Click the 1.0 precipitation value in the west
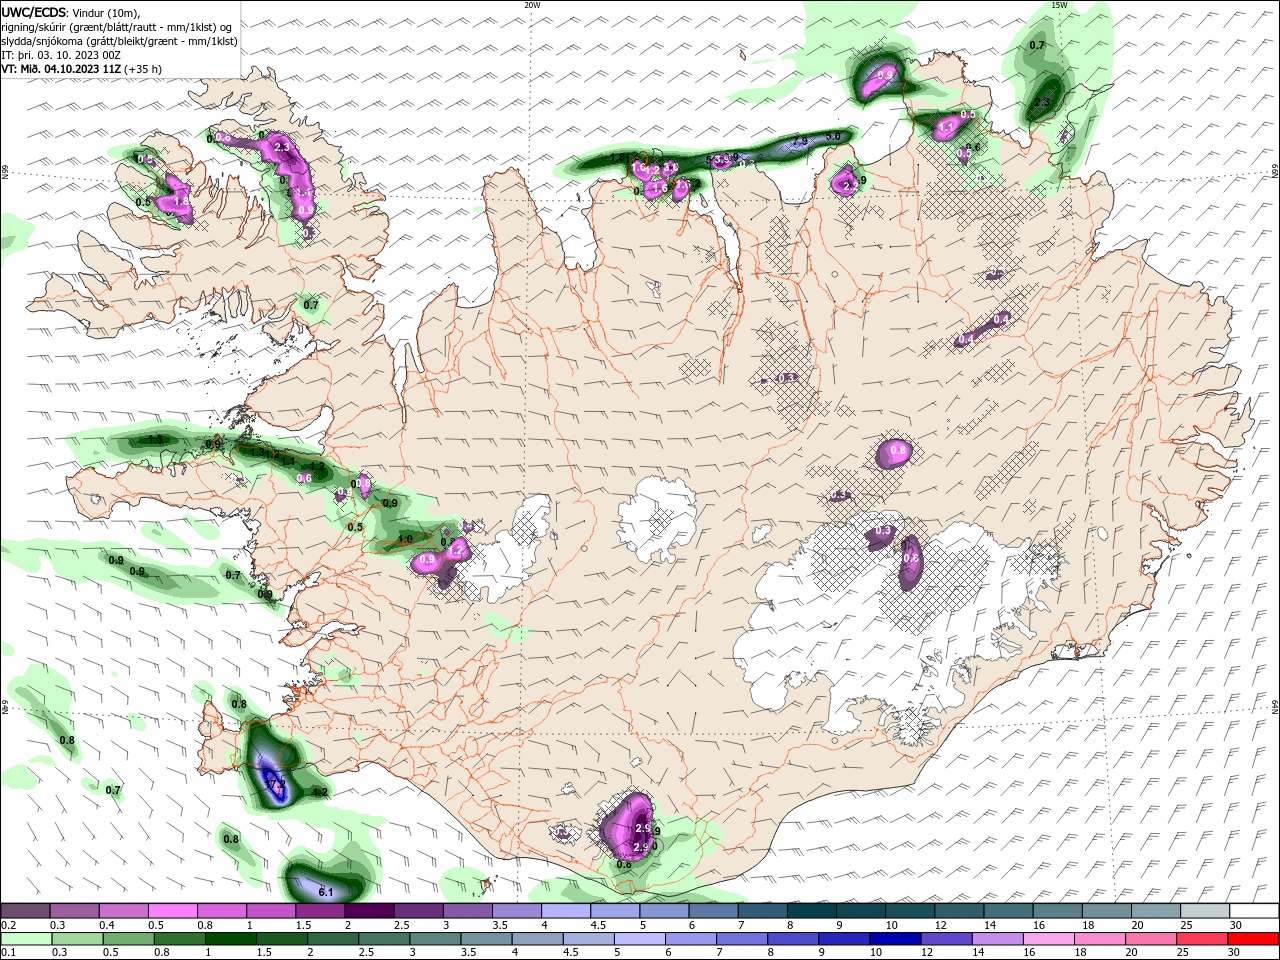Image resolution: width=1280 pixels, height=960 pixels. pyautogui.click(x=405, y=539)
